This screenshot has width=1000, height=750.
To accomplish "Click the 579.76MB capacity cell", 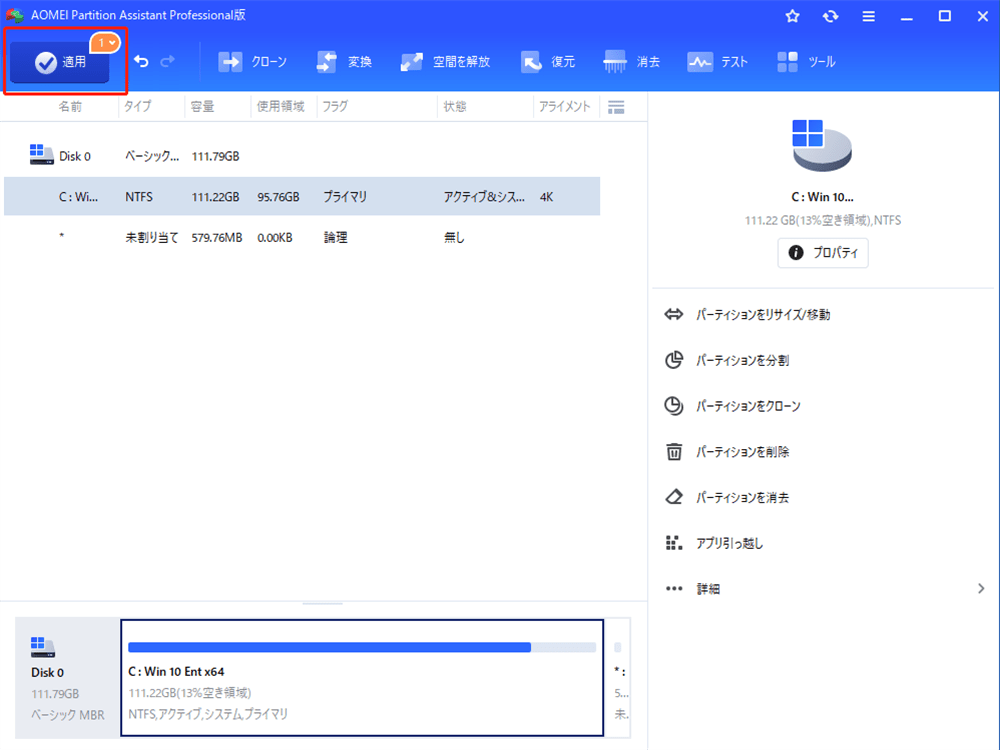I will click(217, 238).
